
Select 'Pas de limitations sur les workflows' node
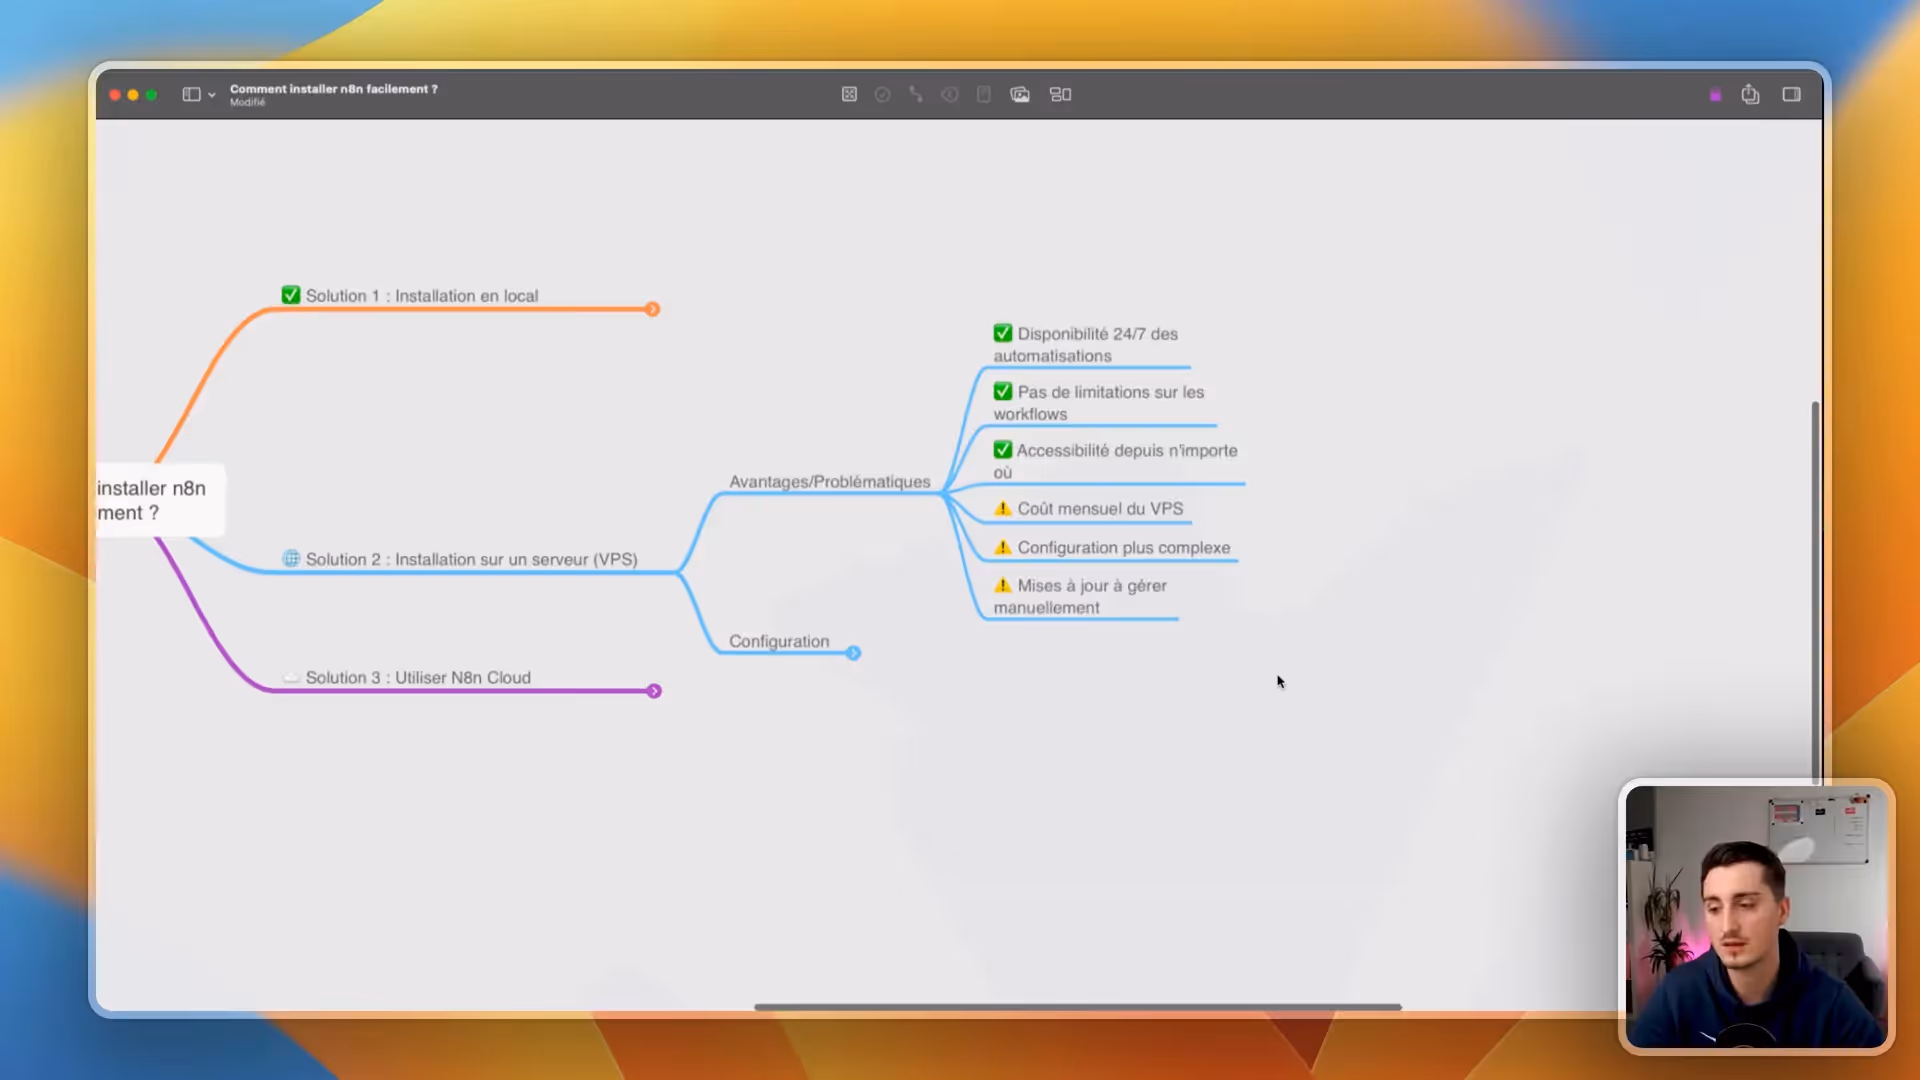[x=1099, y=403]
